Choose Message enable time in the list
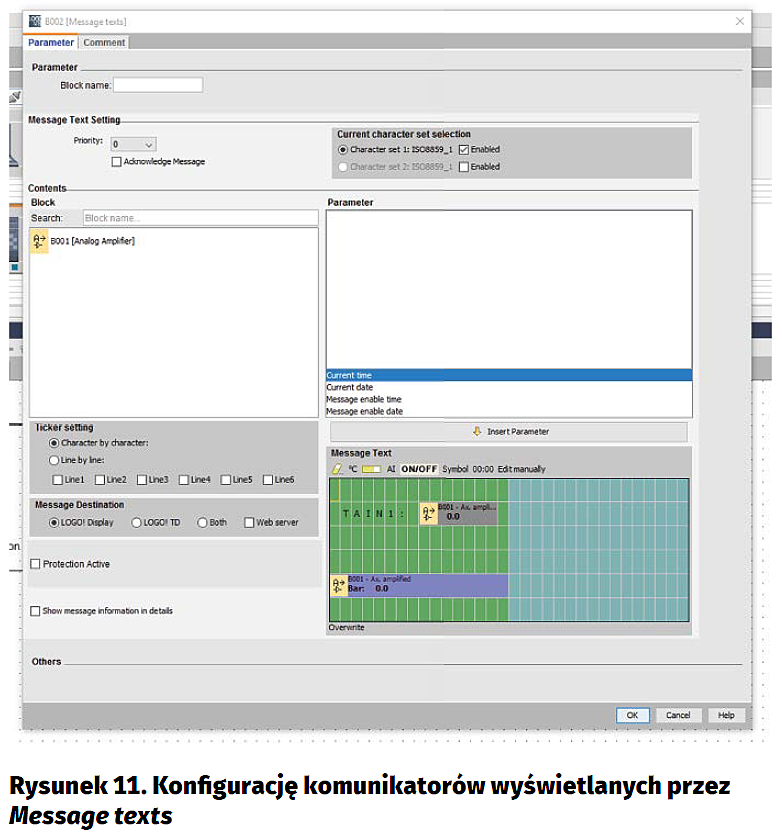Screen dimensions: 782x838 [x=364, y=399]
